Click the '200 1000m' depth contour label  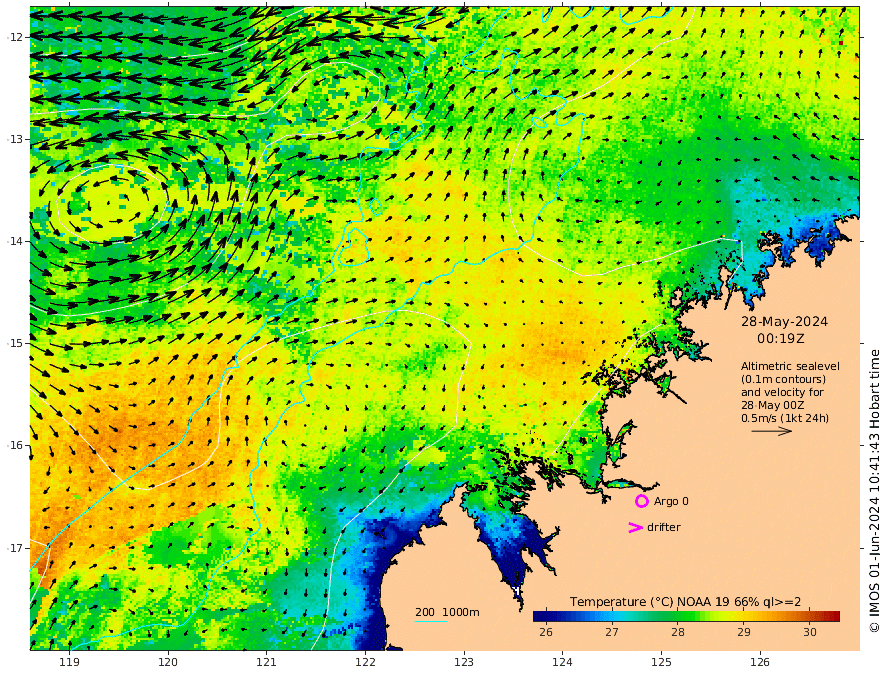(447, 612)
